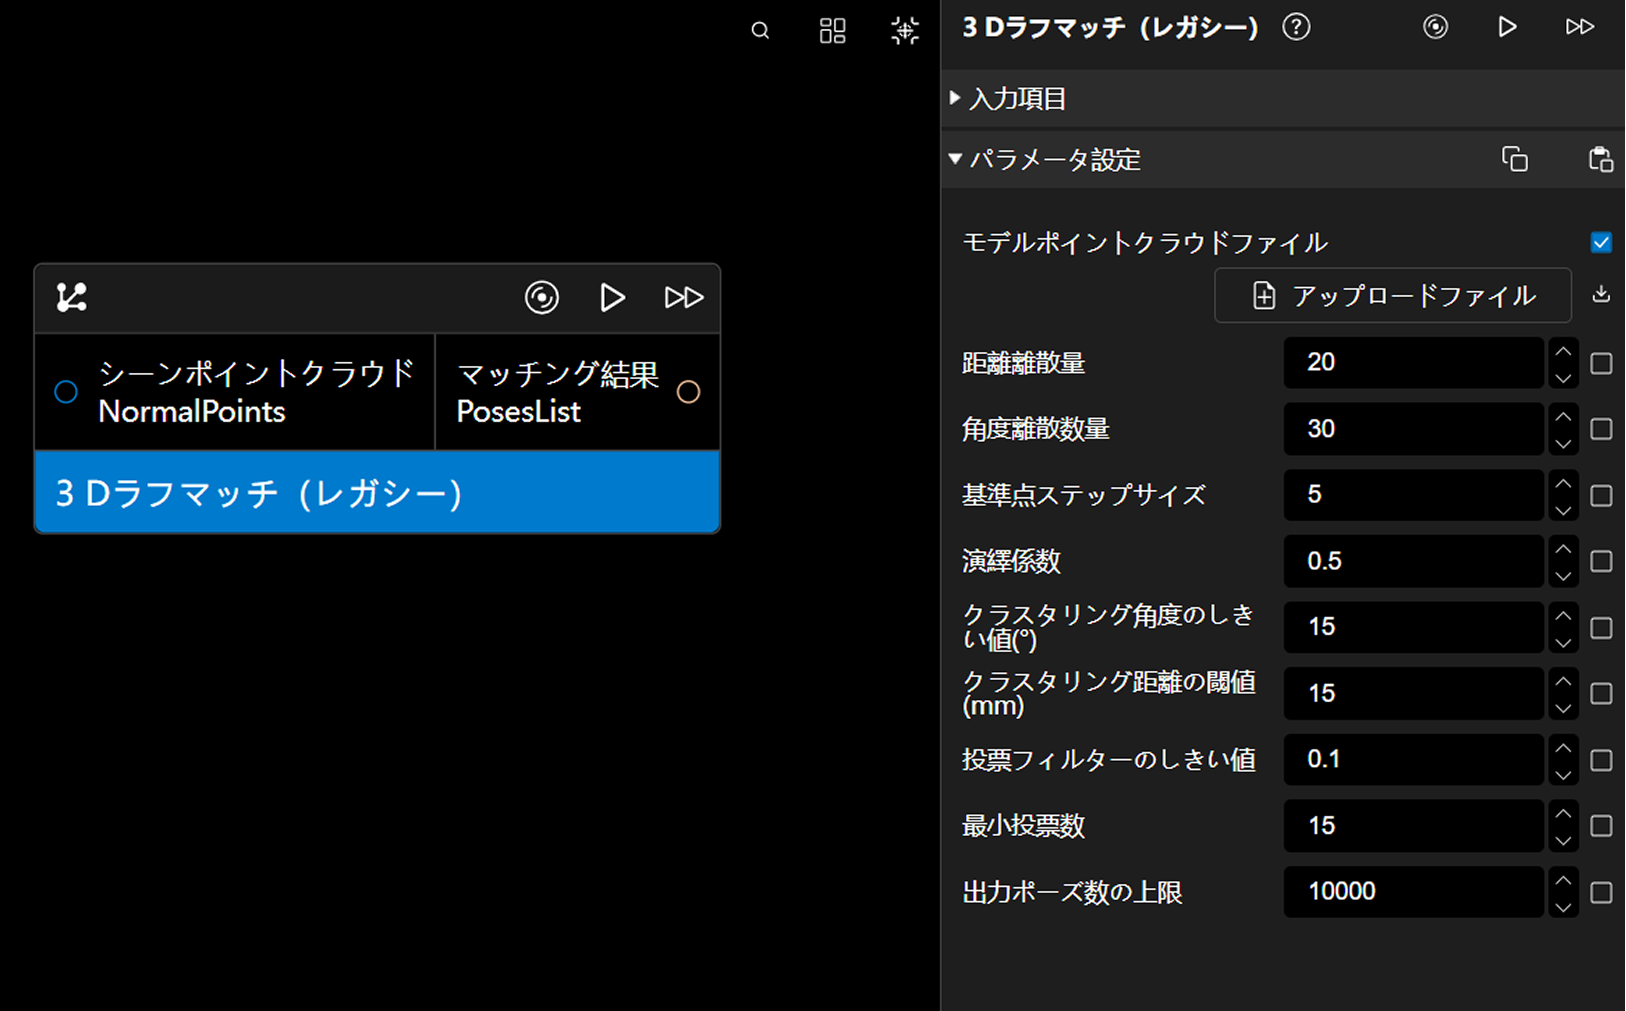Increase 角度離散数量 with the up arrow
1626x1011 pixels.
(x=1563, y=417)
